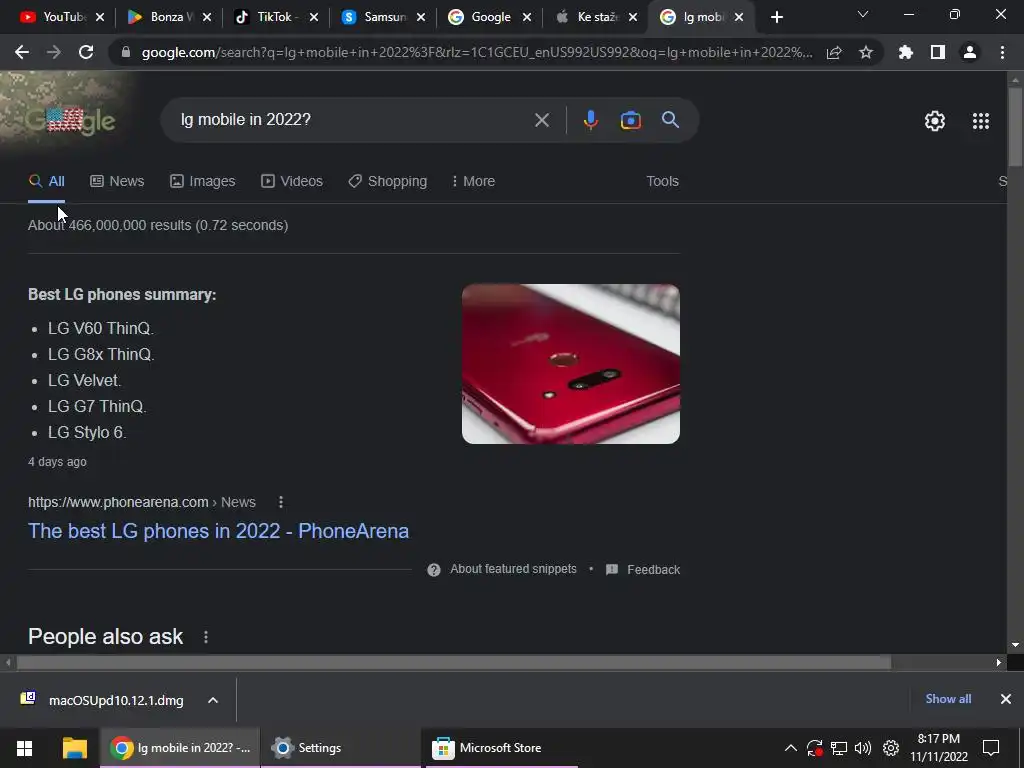Screen dimensions: 1024x768
Task: Open notification center icon
Action: point(991,748)
